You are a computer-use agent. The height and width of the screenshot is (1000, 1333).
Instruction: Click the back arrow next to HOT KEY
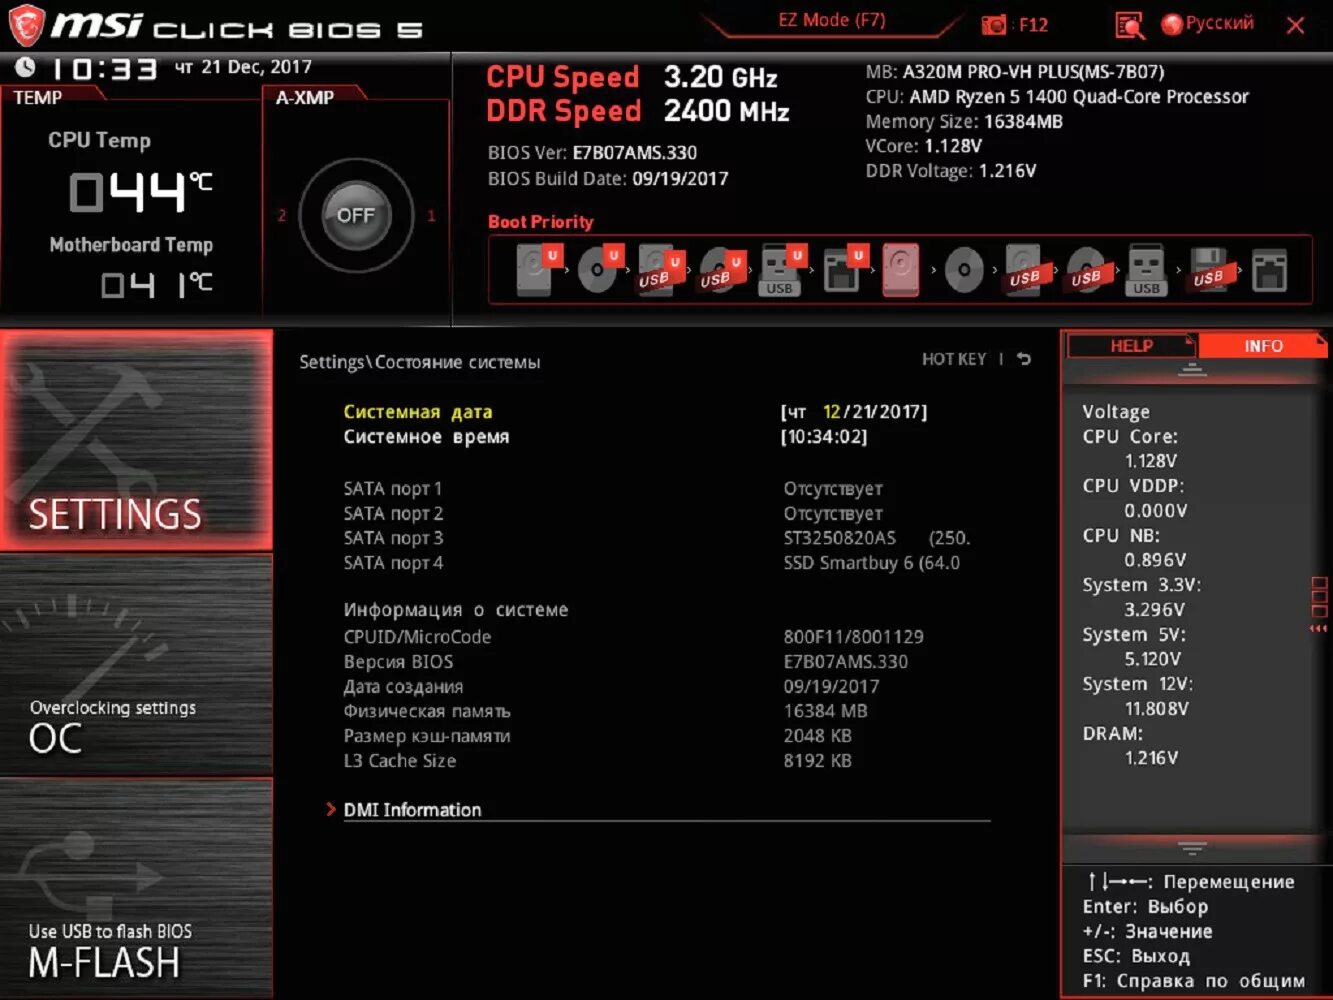click(1024, 359)
